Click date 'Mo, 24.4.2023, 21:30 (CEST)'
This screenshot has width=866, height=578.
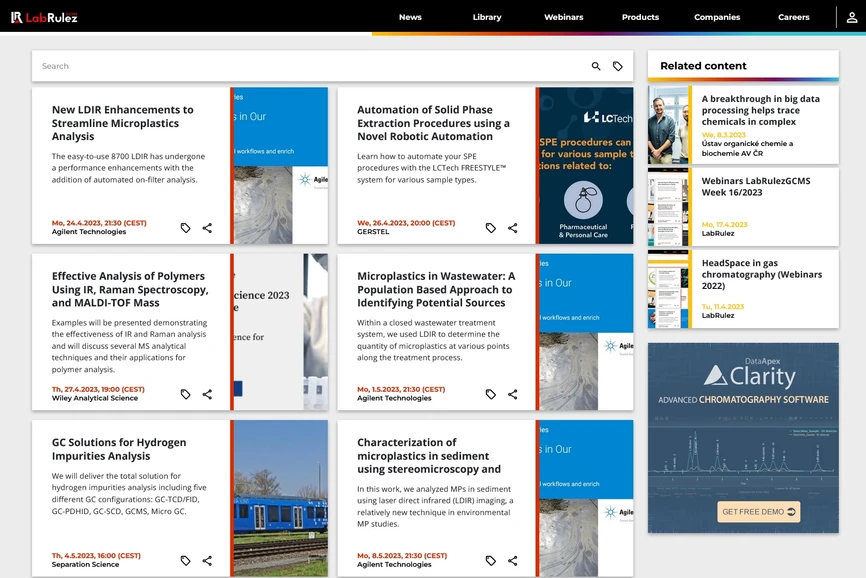pos(99,223)
